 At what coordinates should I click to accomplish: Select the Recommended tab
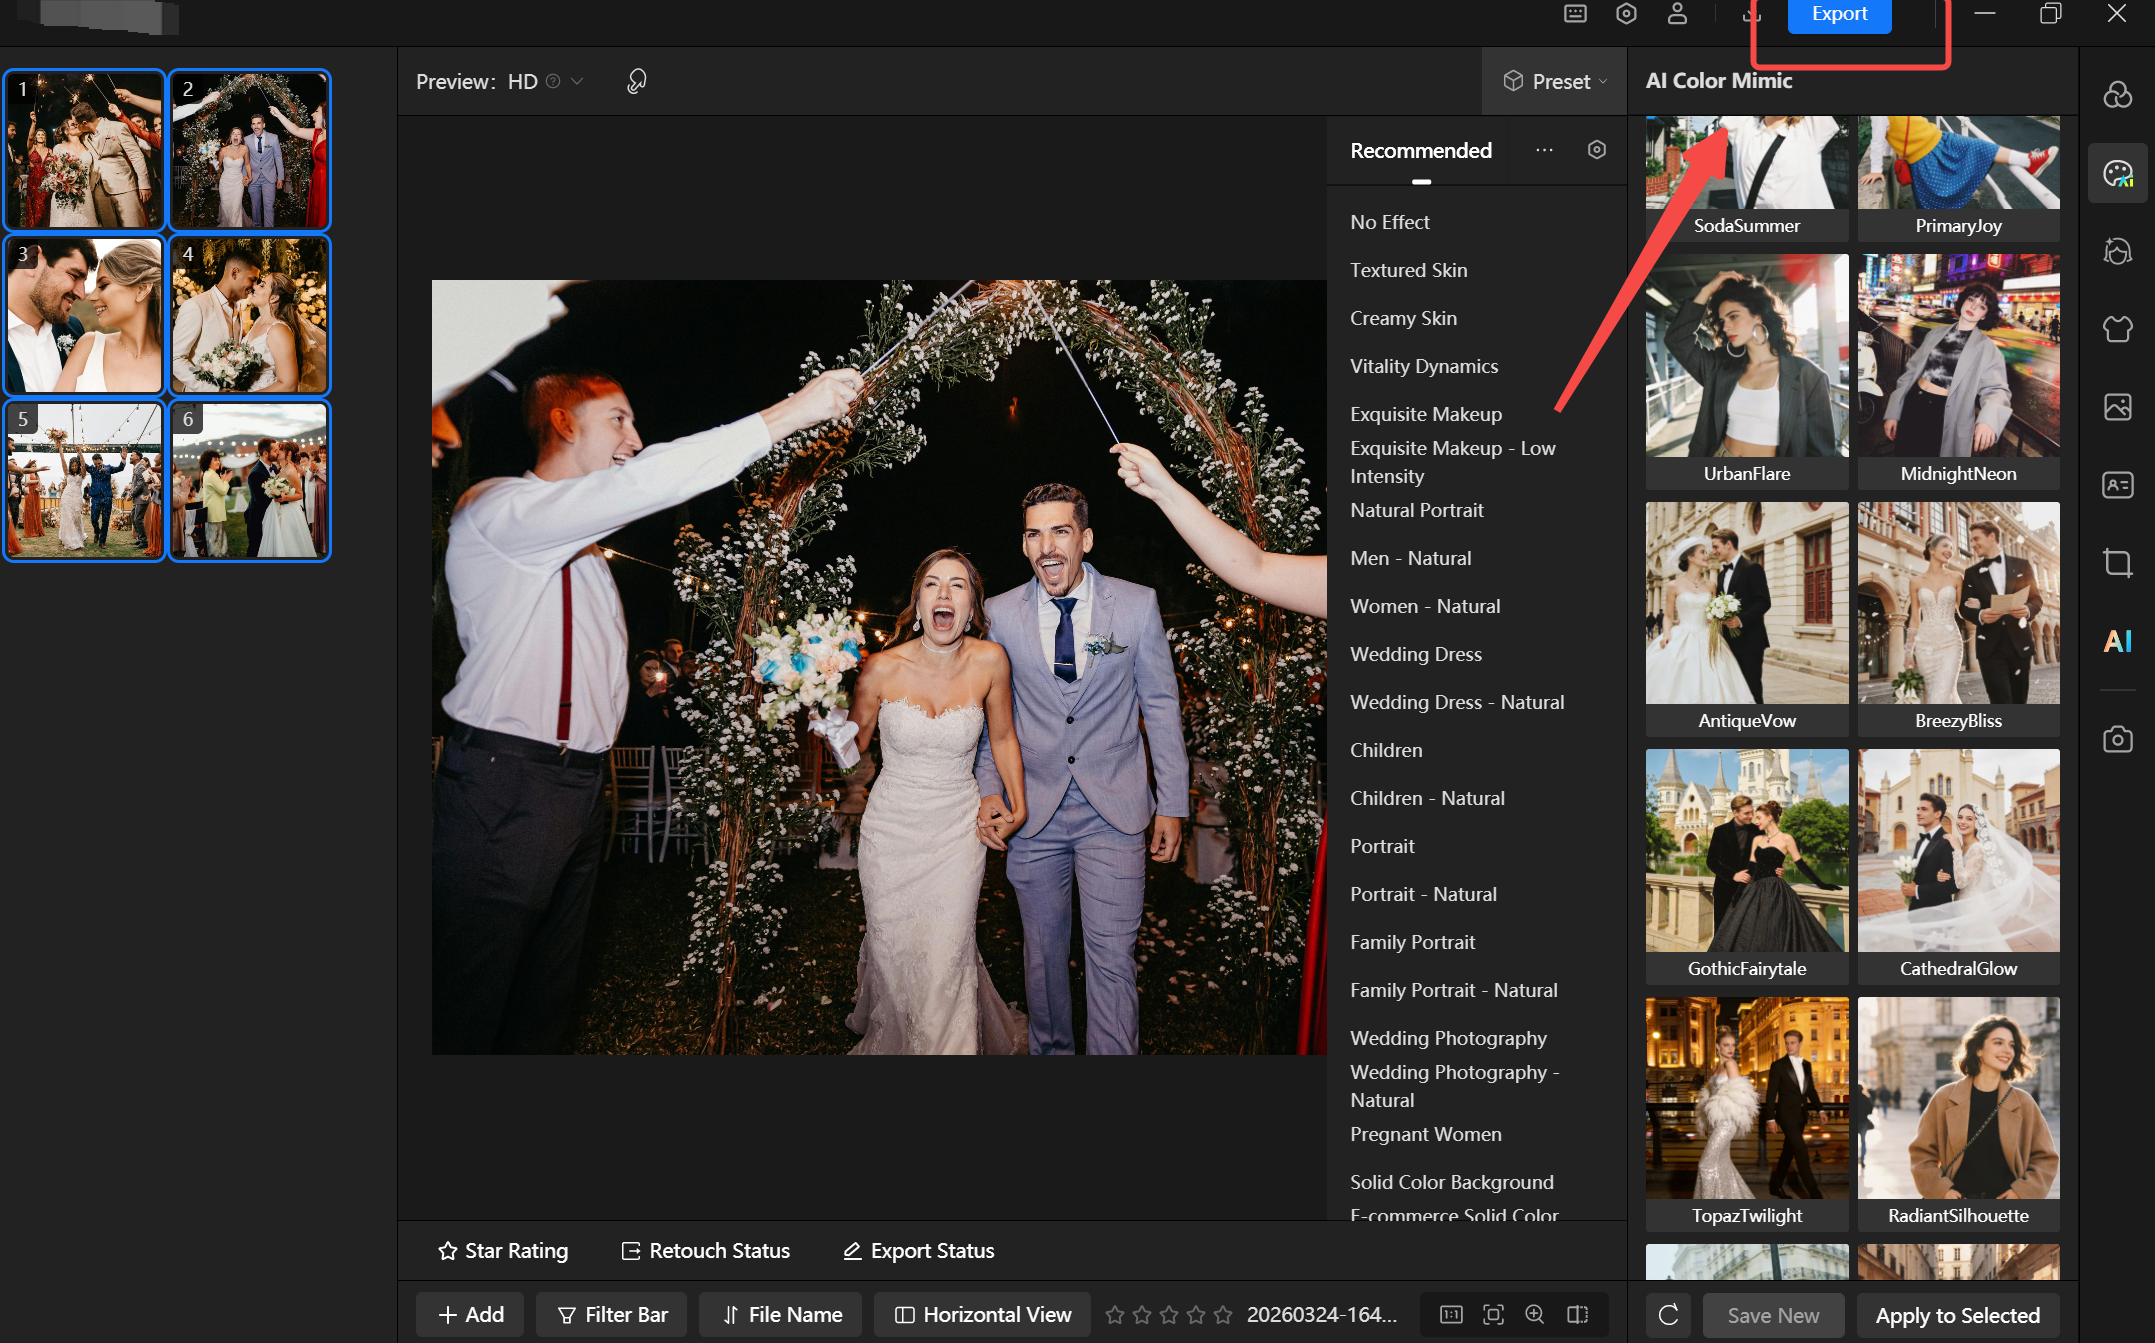click(1420, 151)
